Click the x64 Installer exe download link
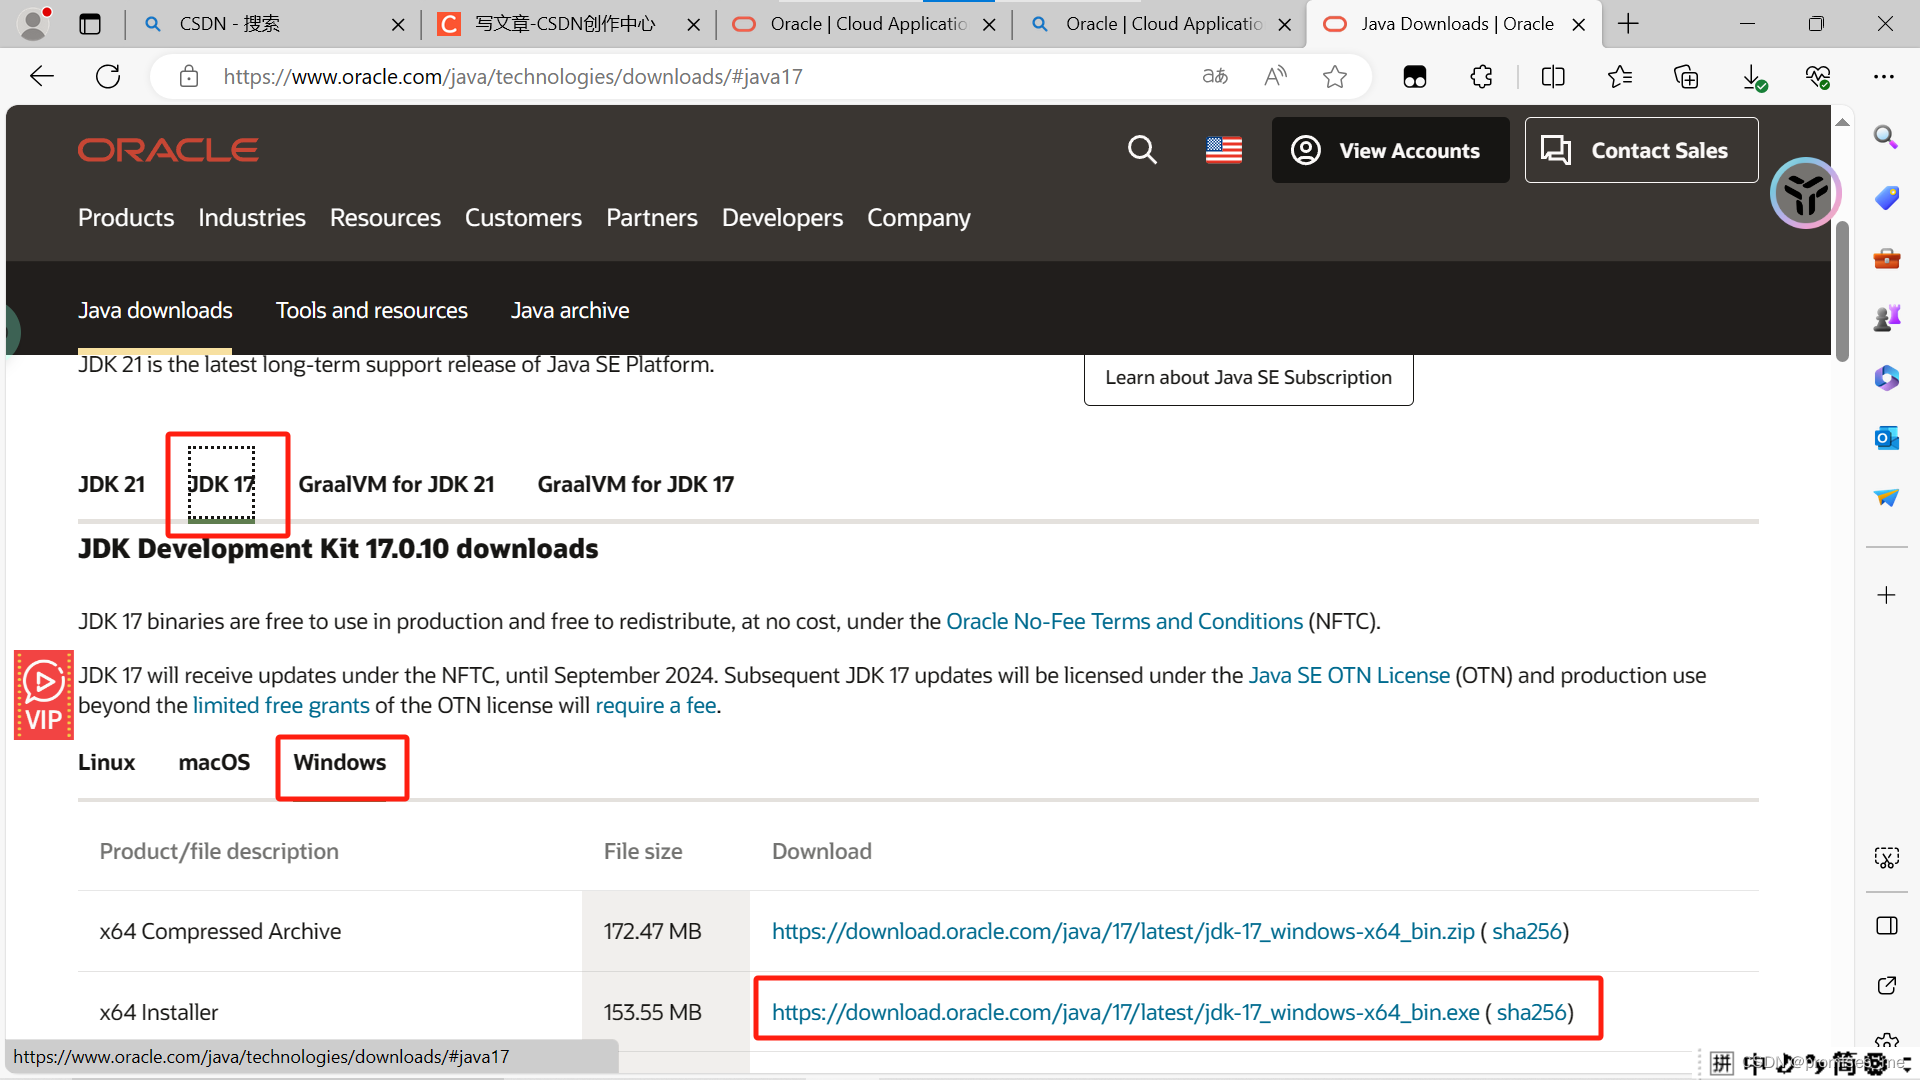This screenshot has height=1080, width=1920. 1125,1013
